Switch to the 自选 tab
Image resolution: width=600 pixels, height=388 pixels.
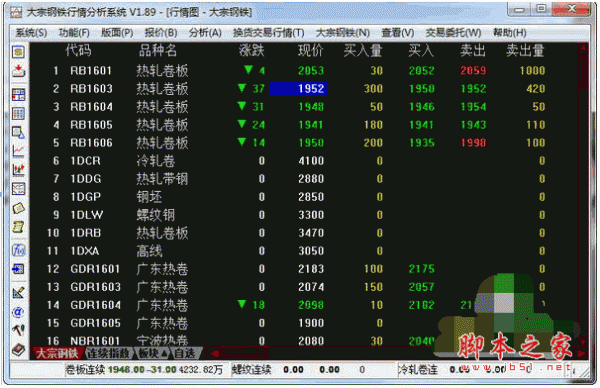click(x=184, y=353)
